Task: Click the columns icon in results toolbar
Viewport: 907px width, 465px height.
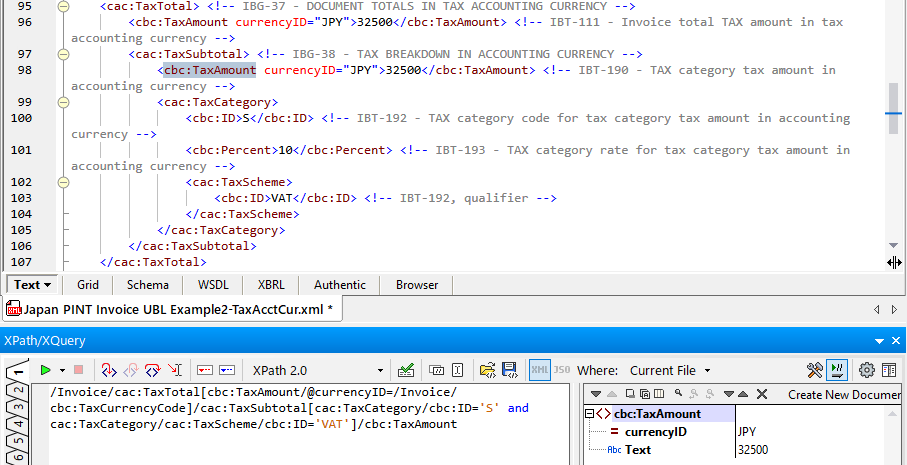Action: click(x=659, y=394)
